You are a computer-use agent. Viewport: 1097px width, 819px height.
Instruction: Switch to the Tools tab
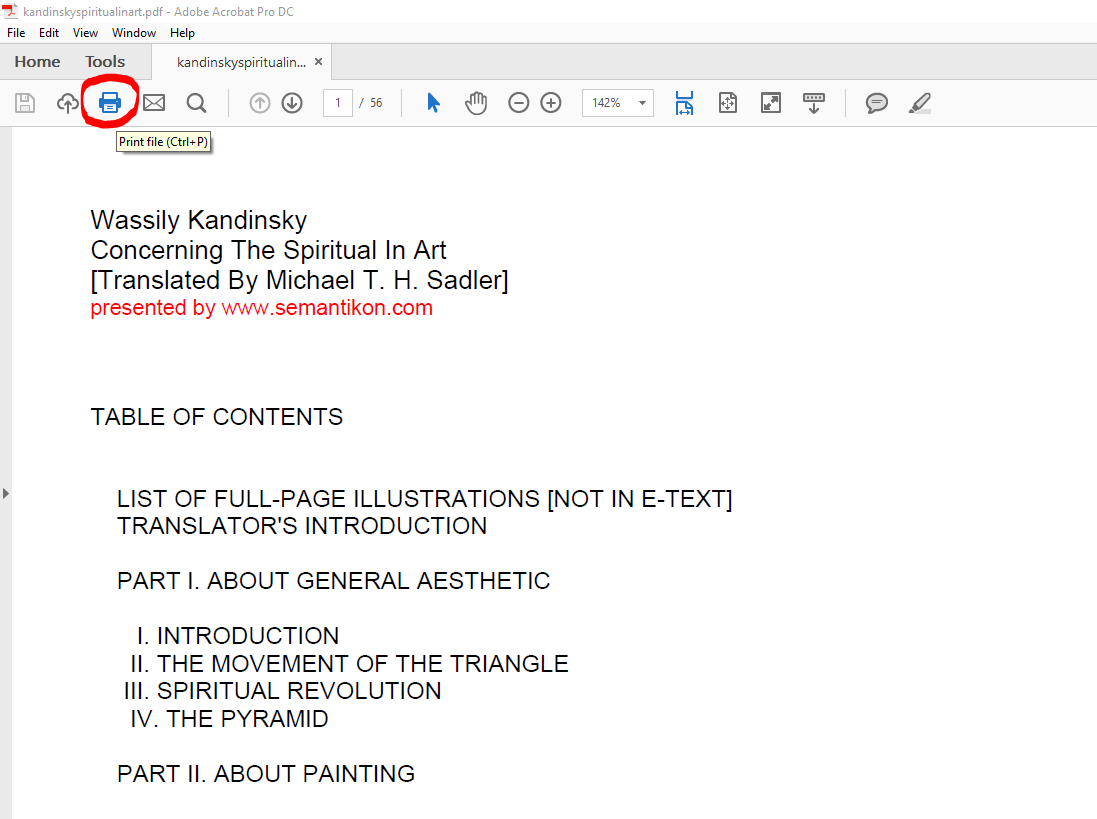(105, 62)
